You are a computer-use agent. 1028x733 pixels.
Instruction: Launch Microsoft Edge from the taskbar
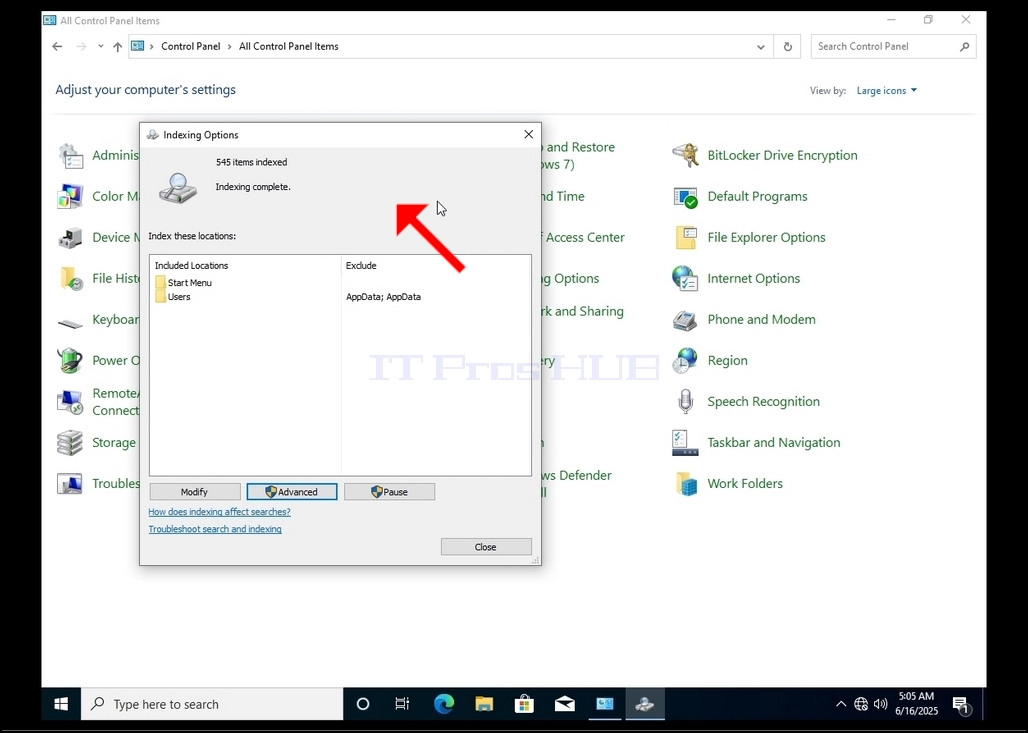click(x=444, y=704)
